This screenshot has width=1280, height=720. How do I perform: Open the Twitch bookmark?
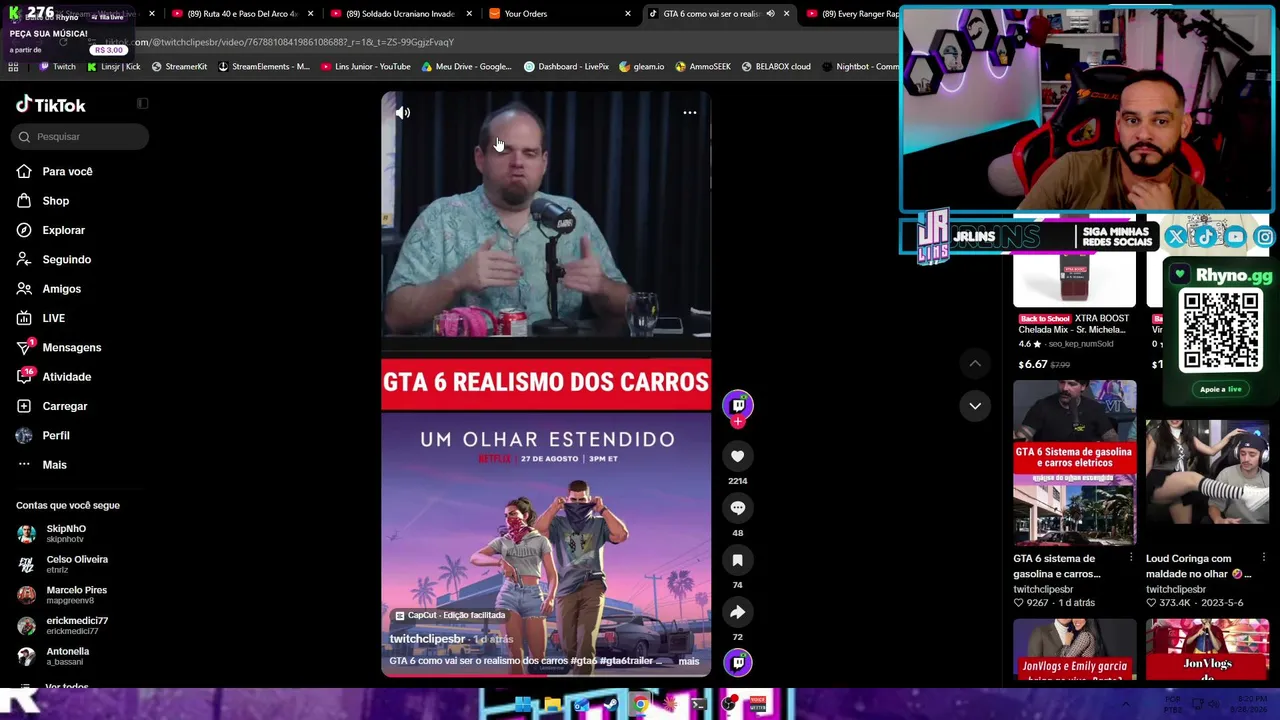coord(57,67)
